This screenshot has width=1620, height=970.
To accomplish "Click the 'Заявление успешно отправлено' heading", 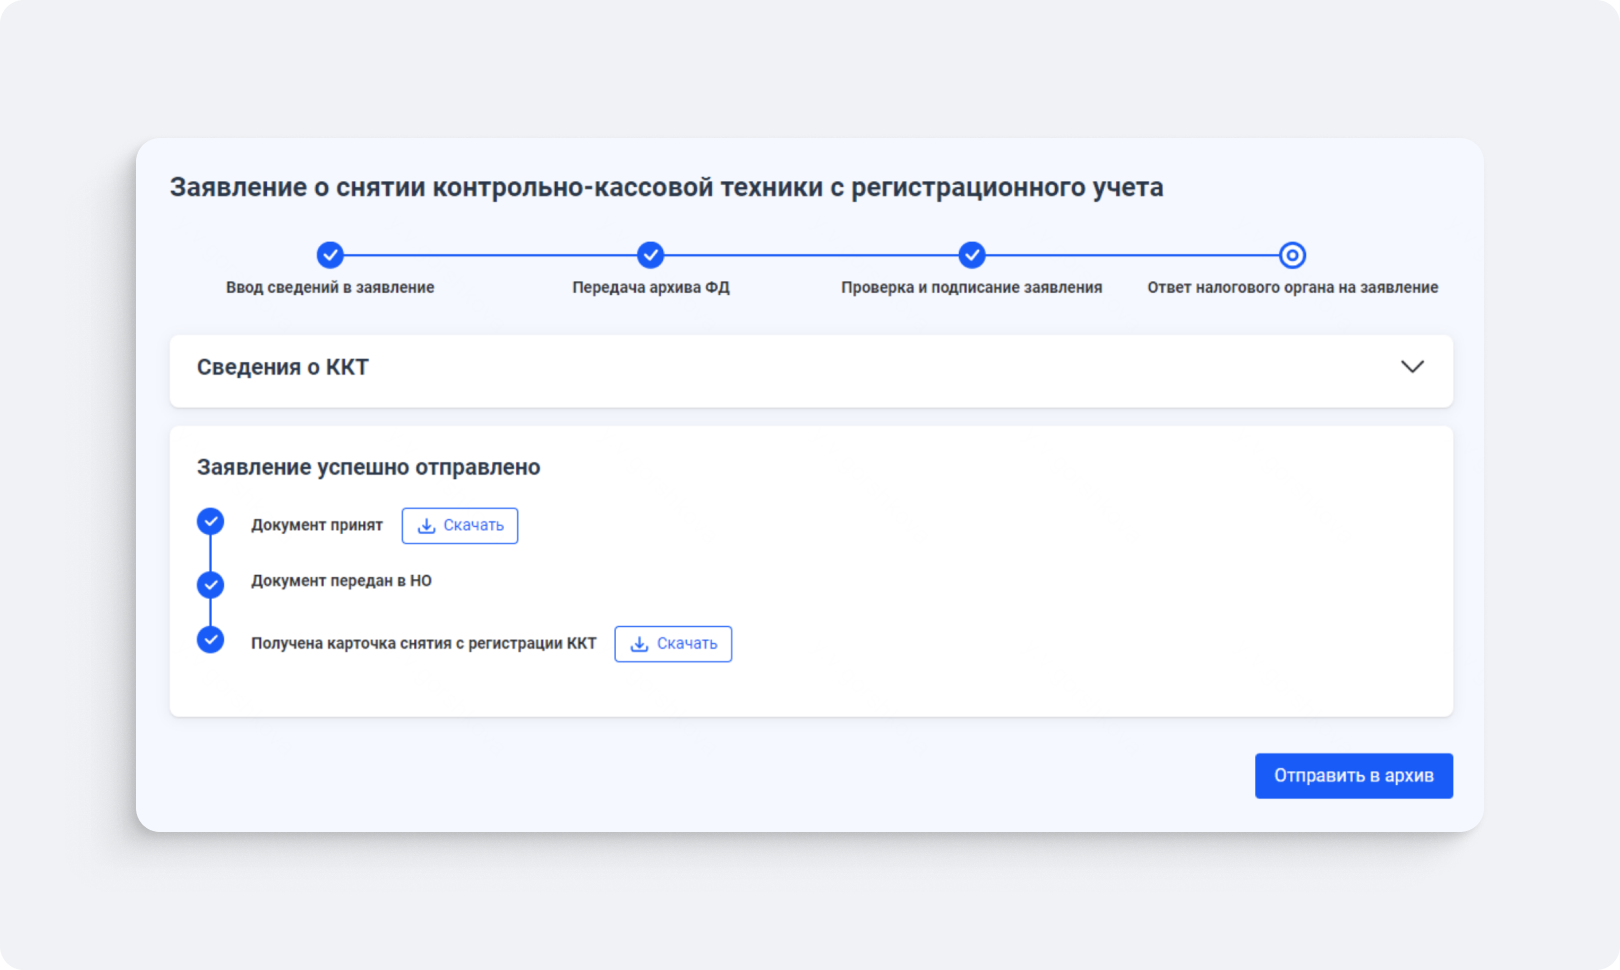I will pyautogui.click(x=368, y=467).
